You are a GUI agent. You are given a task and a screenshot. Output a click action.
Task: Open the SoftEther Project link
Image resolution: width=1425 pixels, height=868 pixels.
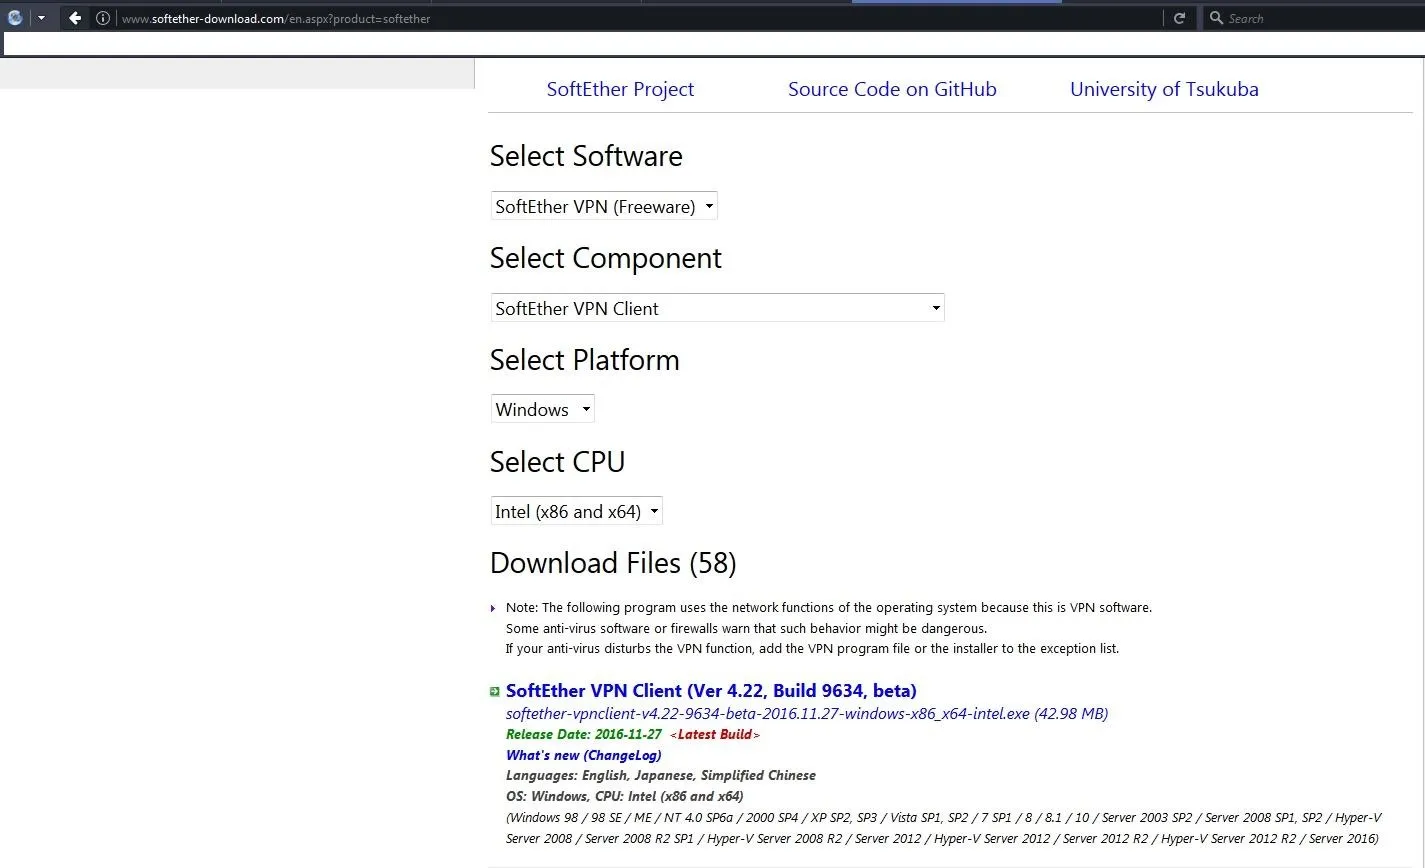click(x=620, y=89)
